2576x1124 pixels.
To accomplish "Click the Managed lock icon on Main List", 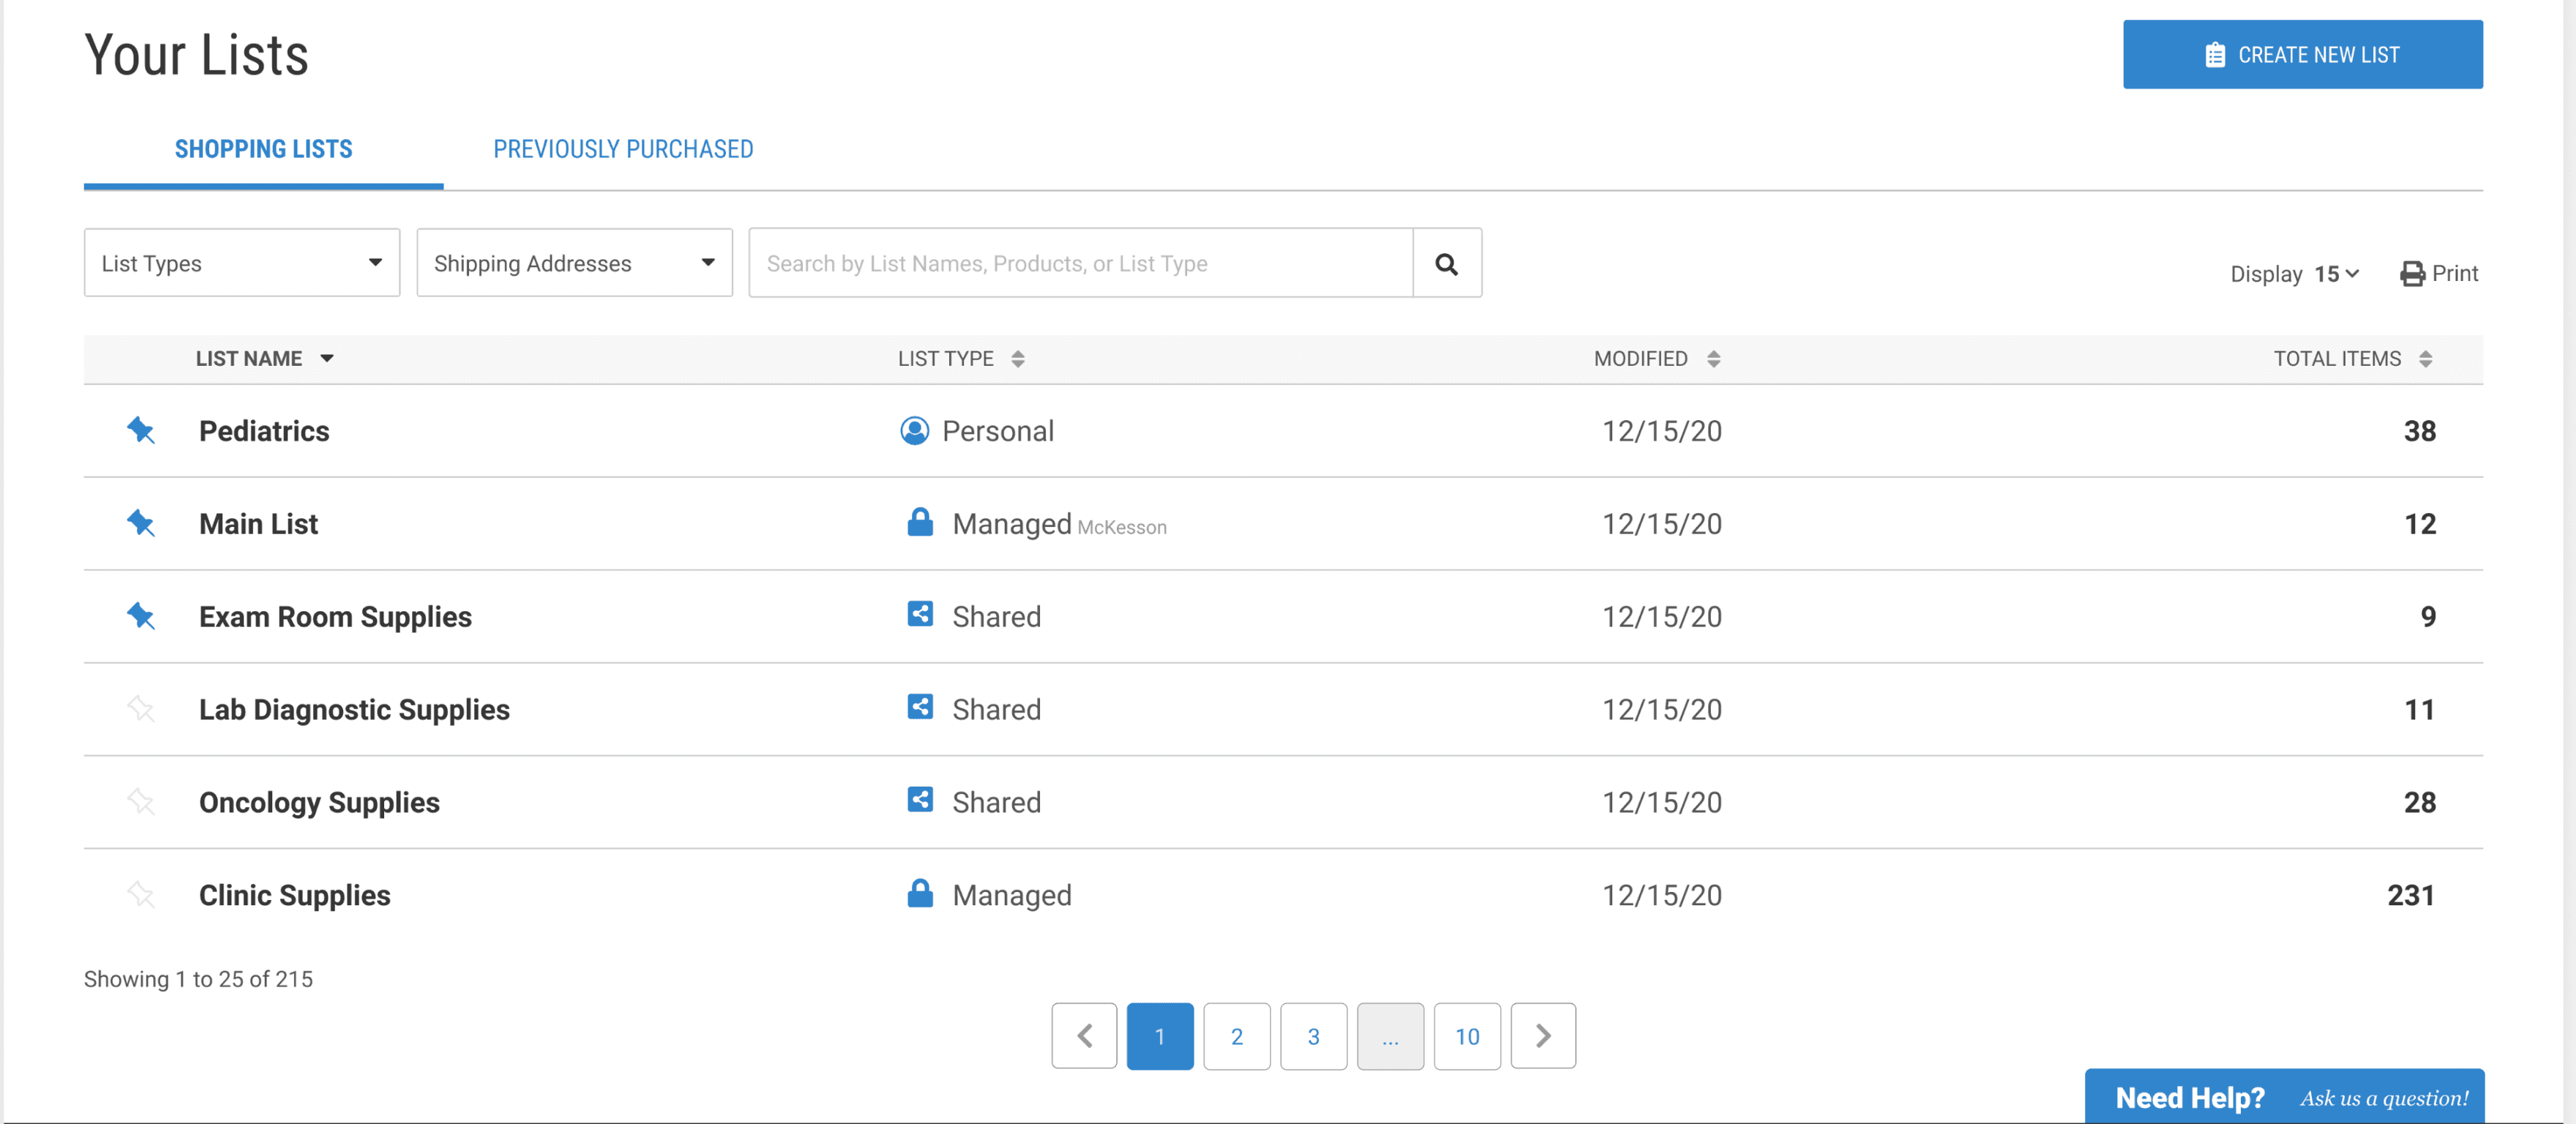I will point(919,523).
